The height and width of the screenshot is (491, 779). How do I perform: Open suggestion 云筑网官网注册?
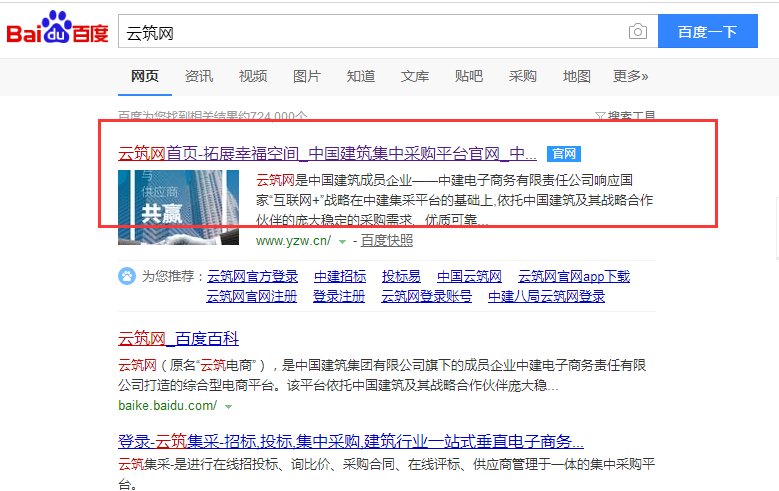point(251,296)
